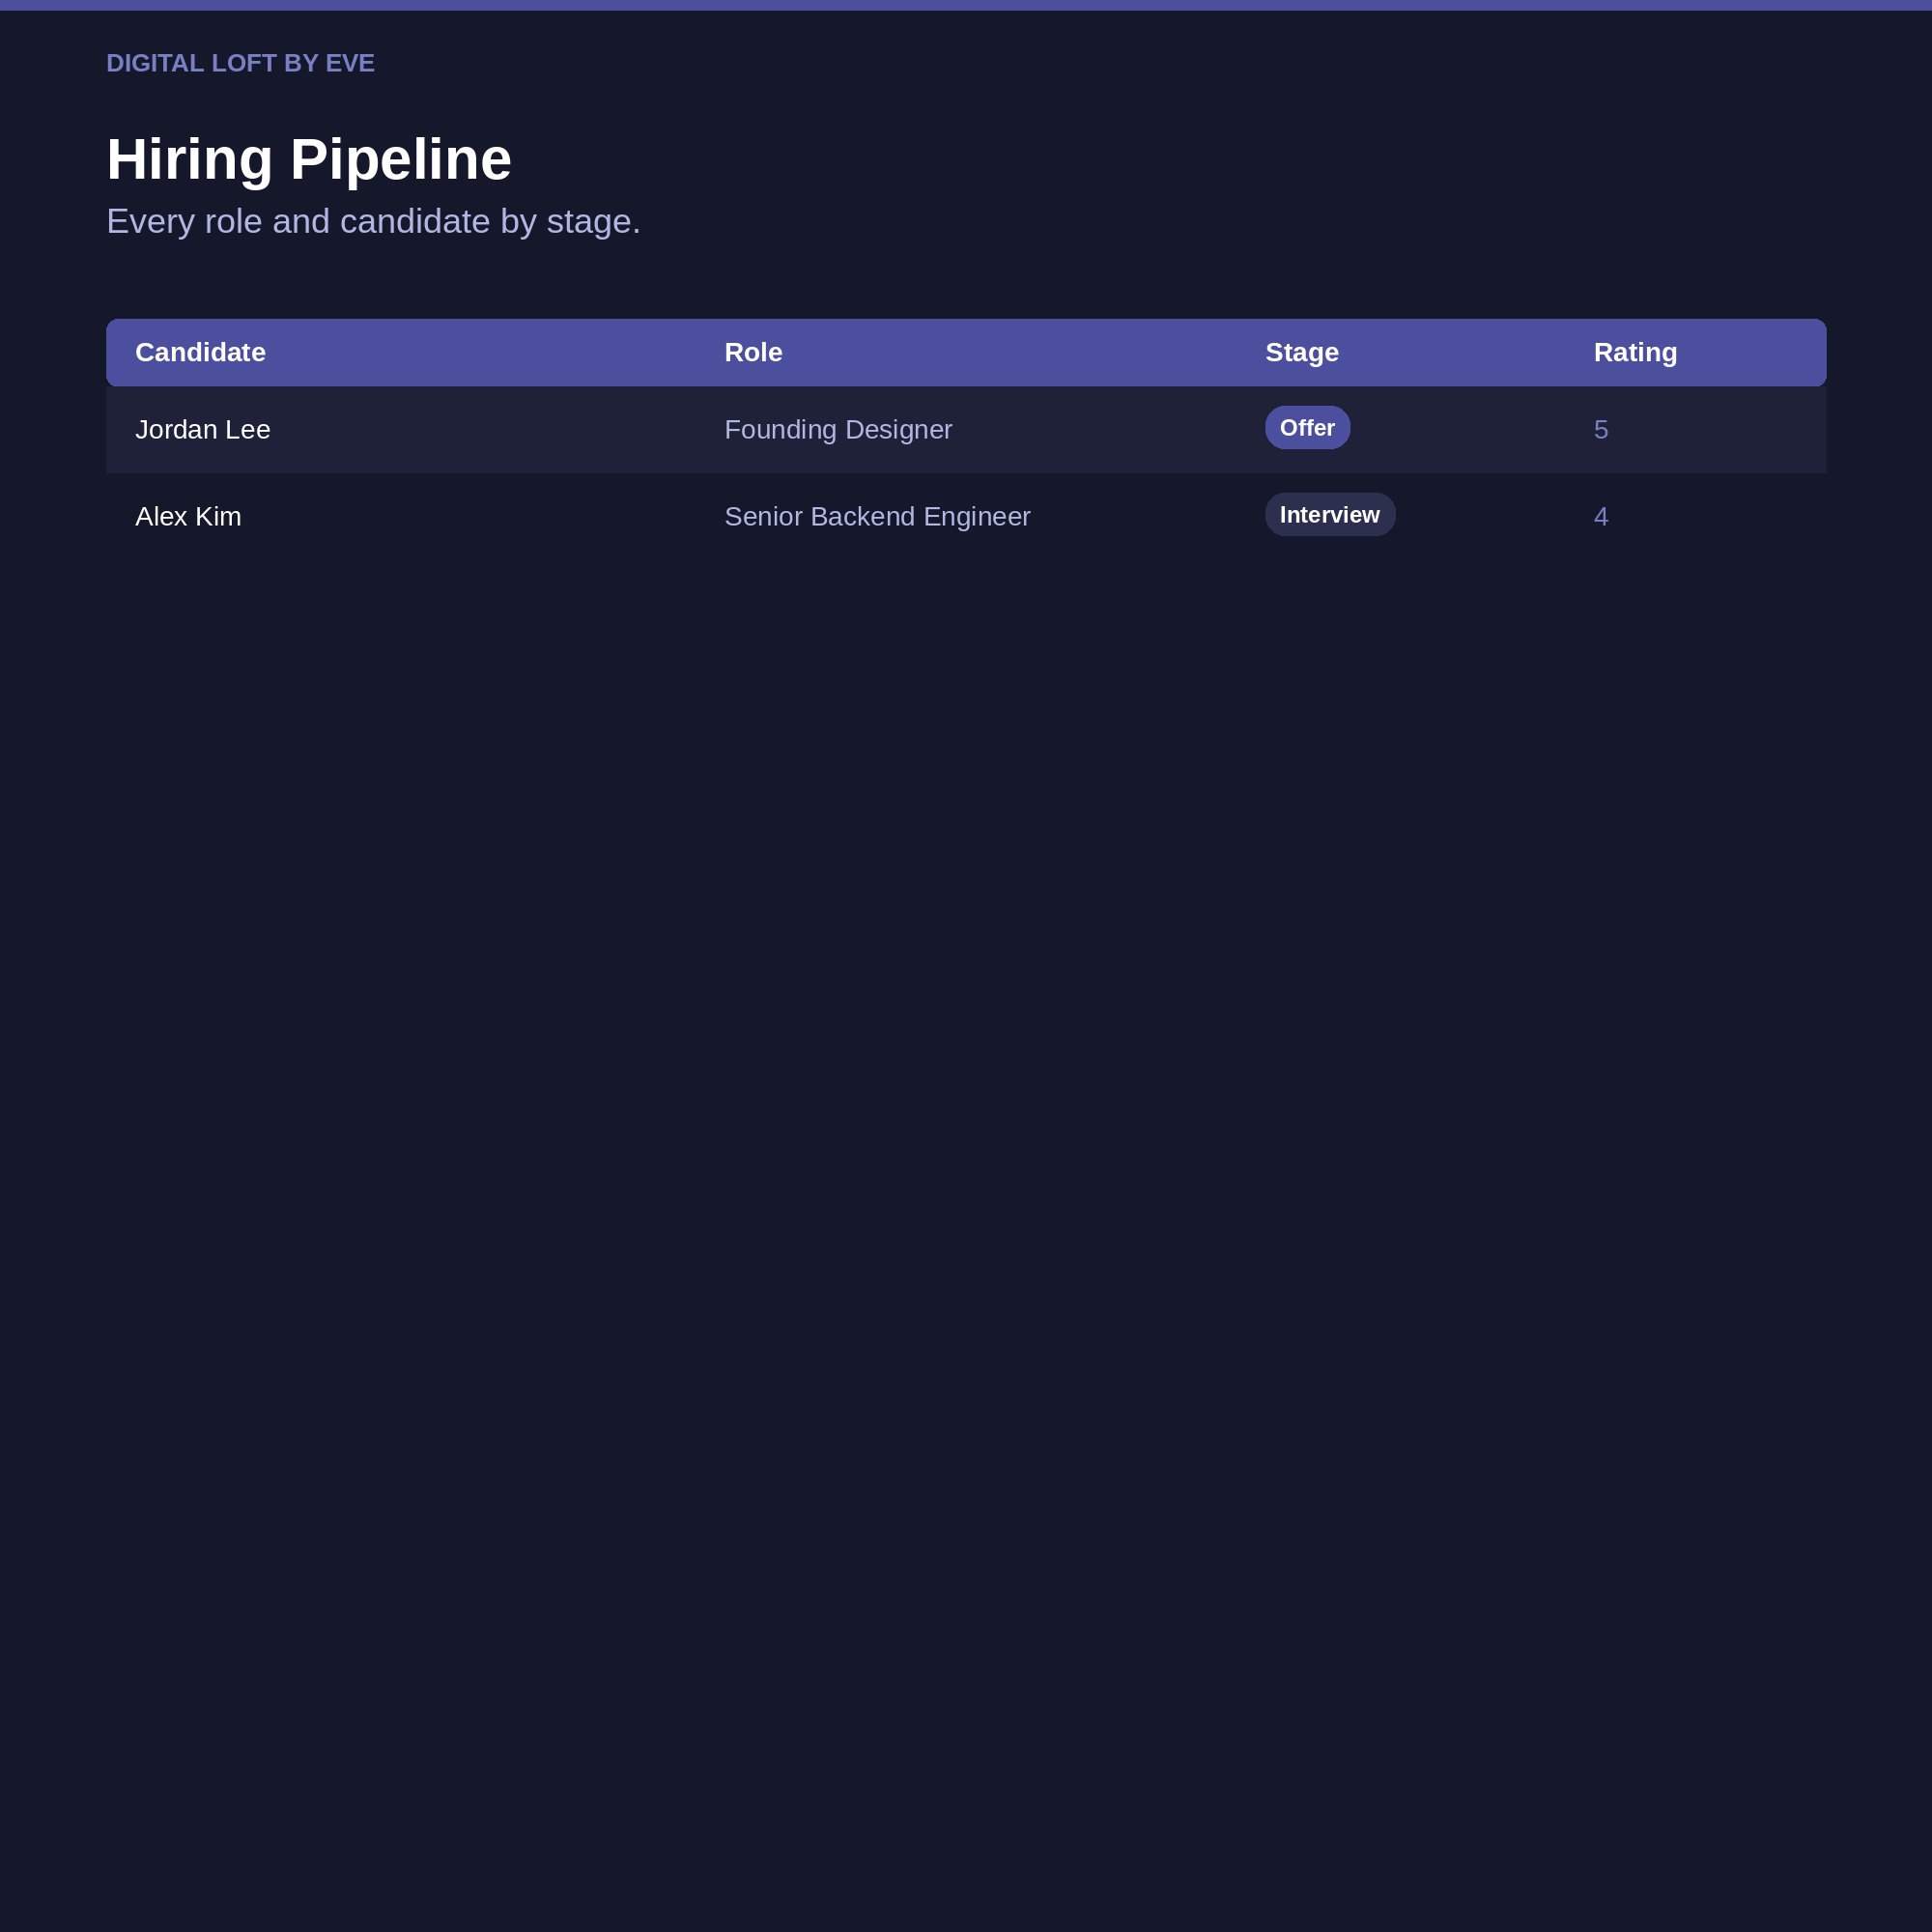Click the Offer stage badge
The width and height of the screenshot is (1932, 1932).
(x=1307, y=427)
